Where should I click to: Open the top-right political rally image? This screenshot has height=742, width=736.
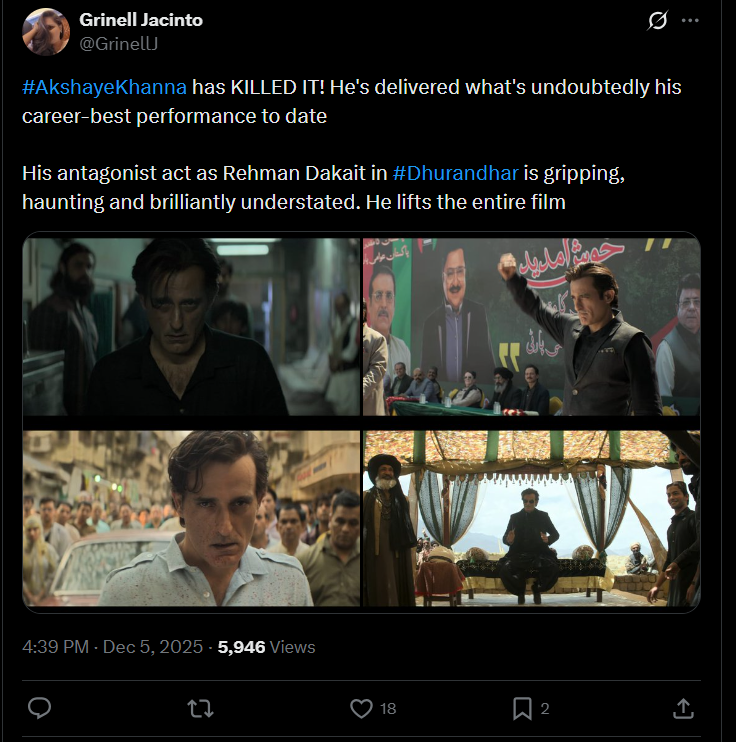(x=531, y=326)
